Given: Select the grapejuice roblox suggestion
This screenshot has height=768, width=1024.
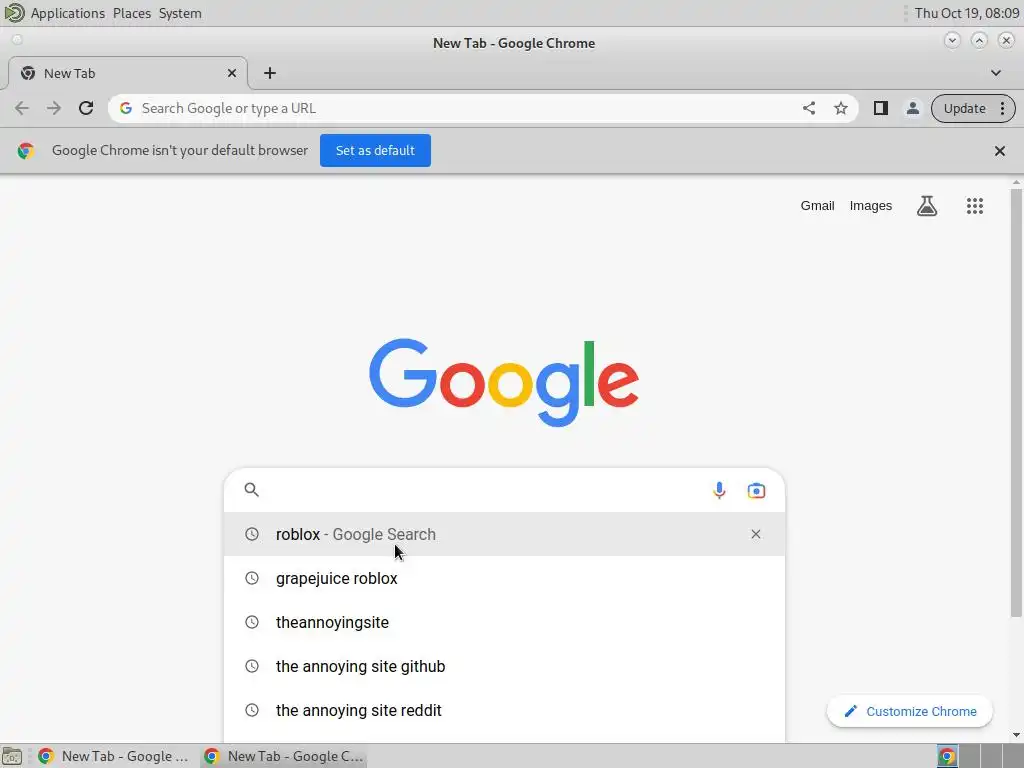Looking at the screenshot, I should pos(504,579).
